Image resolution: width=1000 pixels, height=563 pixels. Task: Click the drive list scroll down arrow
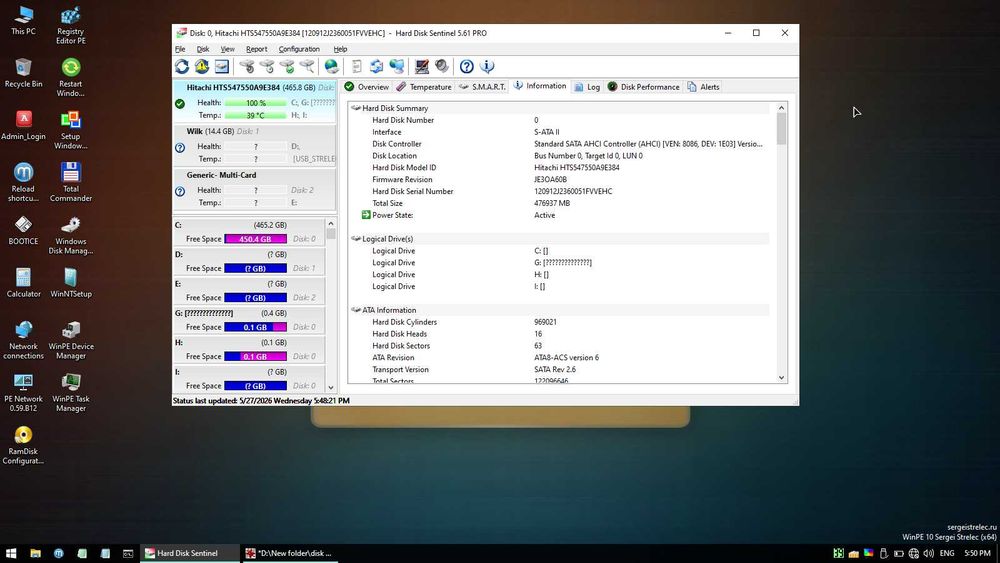[330, 386]
